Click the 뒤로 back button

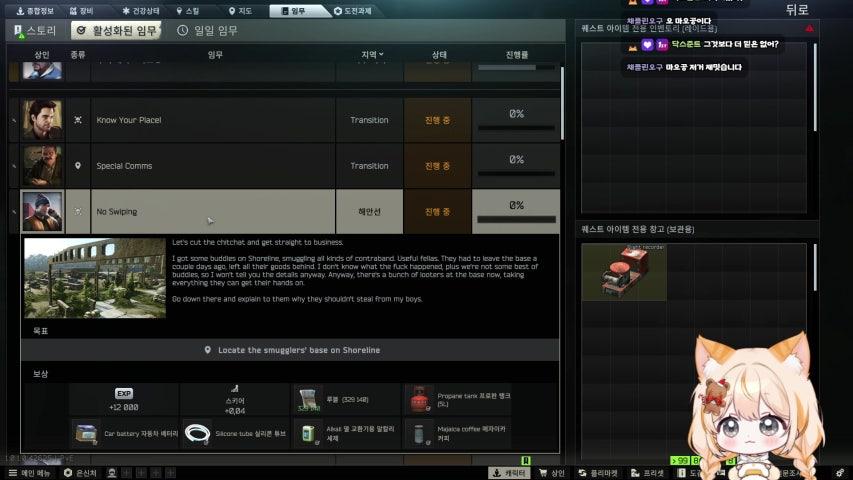(796, 10)
